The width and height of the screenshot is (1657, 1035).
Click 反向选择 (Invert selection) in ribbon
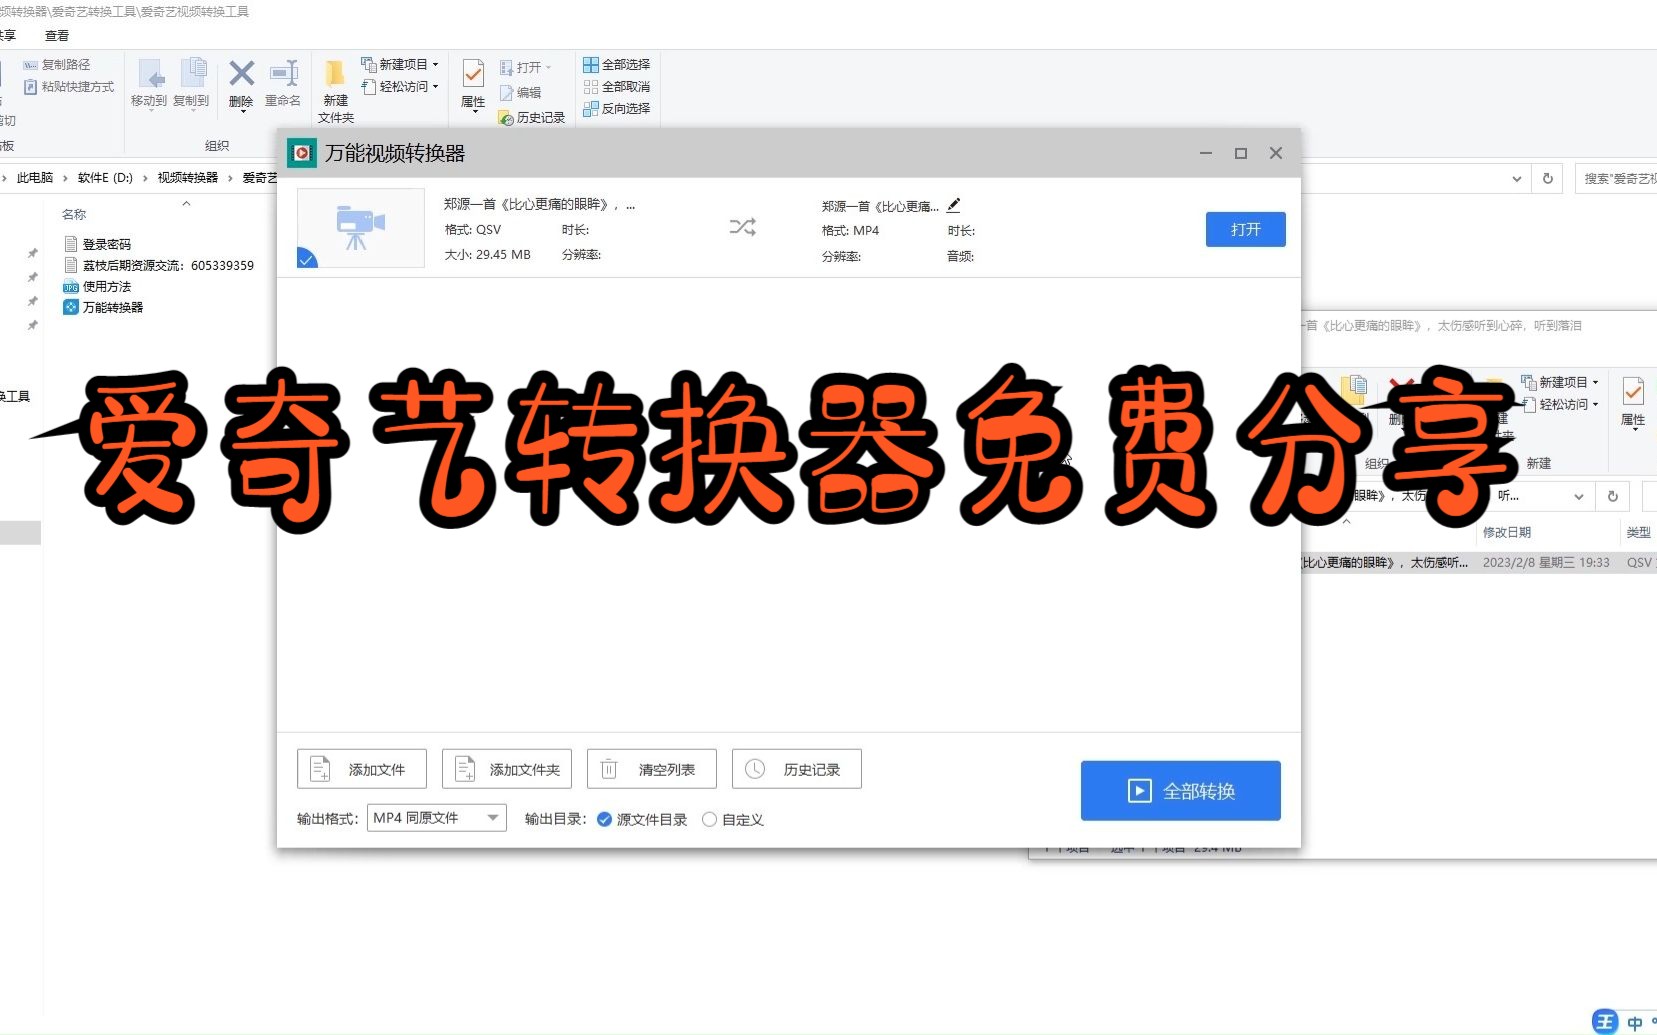coord(617,108)
